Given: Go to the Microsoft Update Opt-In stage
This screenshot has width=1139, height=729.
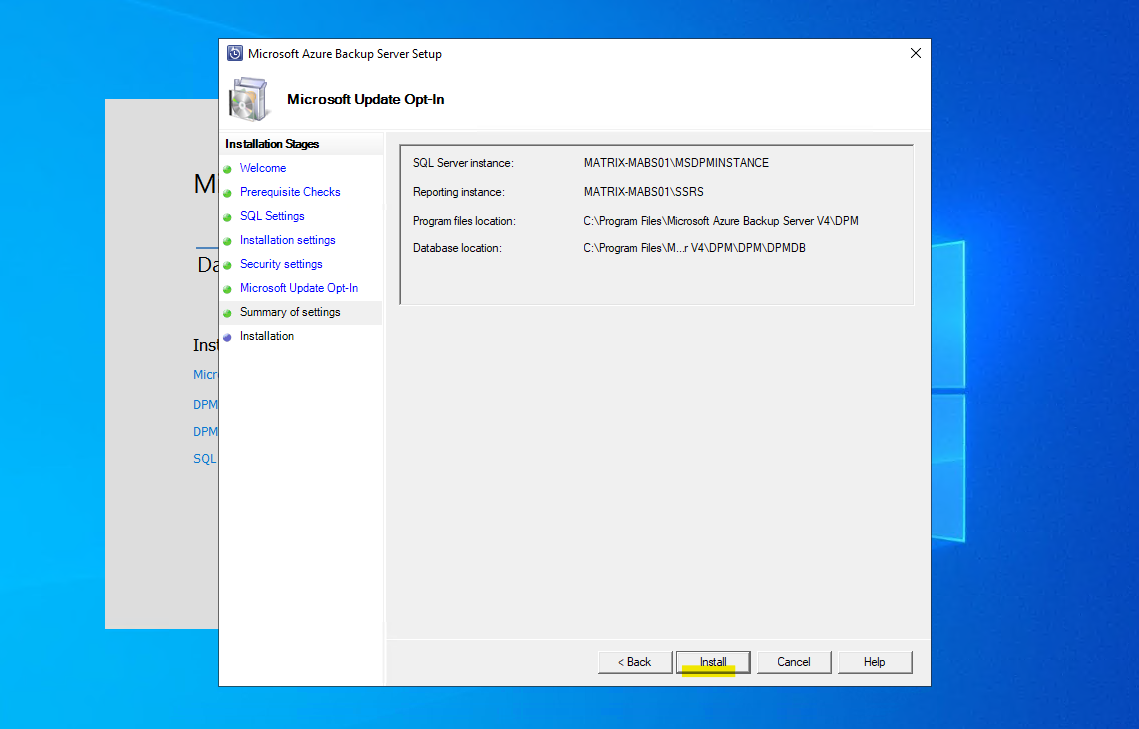Looking at the screenshot, I should (x=299, y=288).
